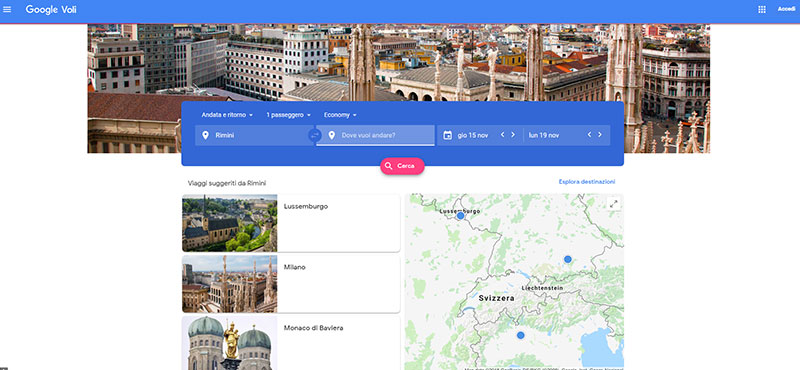Open the Esplora destinazioni link

tap(587, 182)
